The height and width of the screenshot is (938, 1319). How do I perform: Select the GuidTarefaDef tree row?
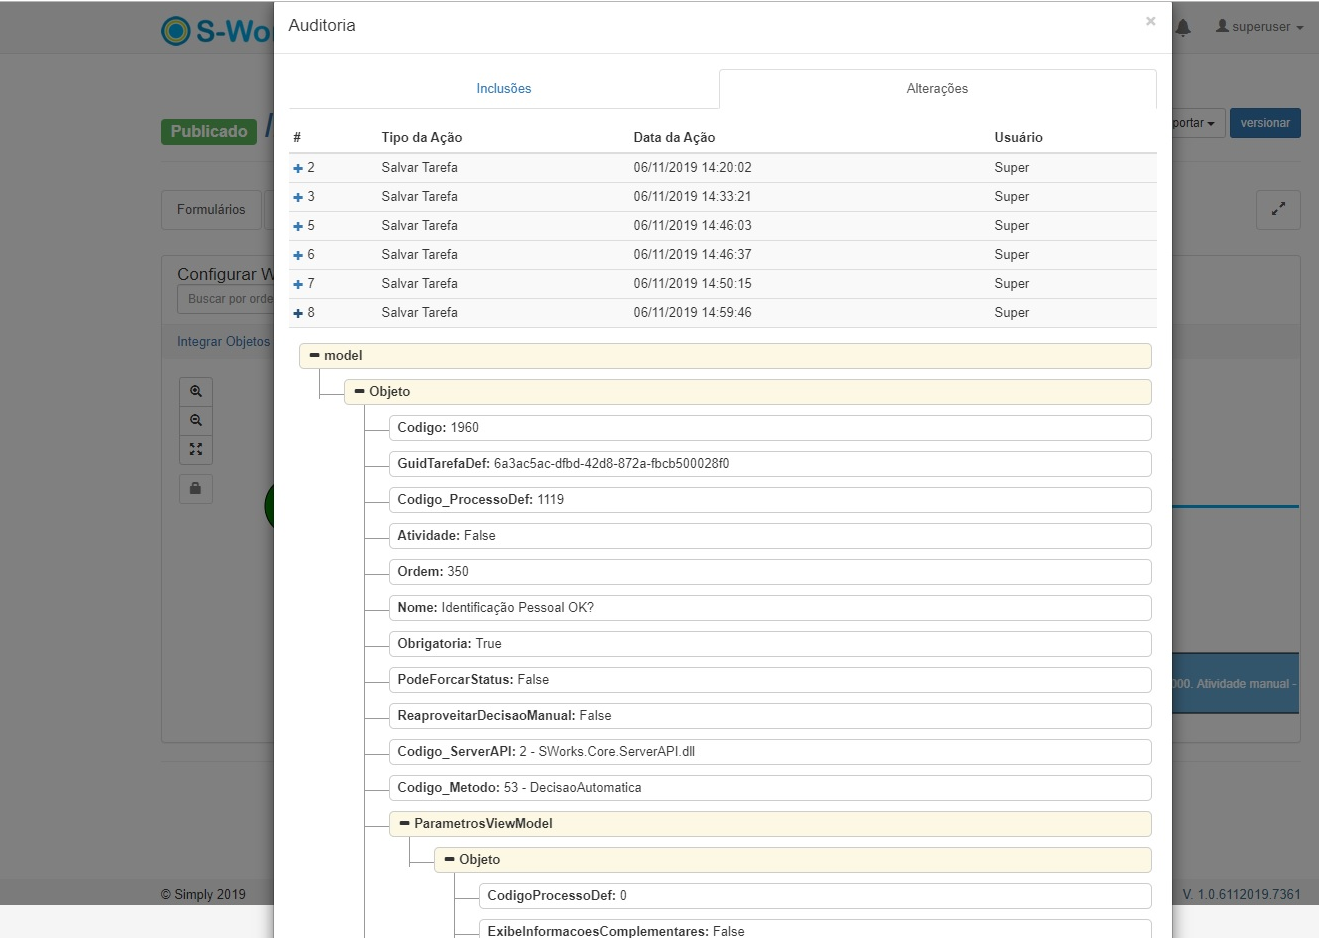point(770,464)
